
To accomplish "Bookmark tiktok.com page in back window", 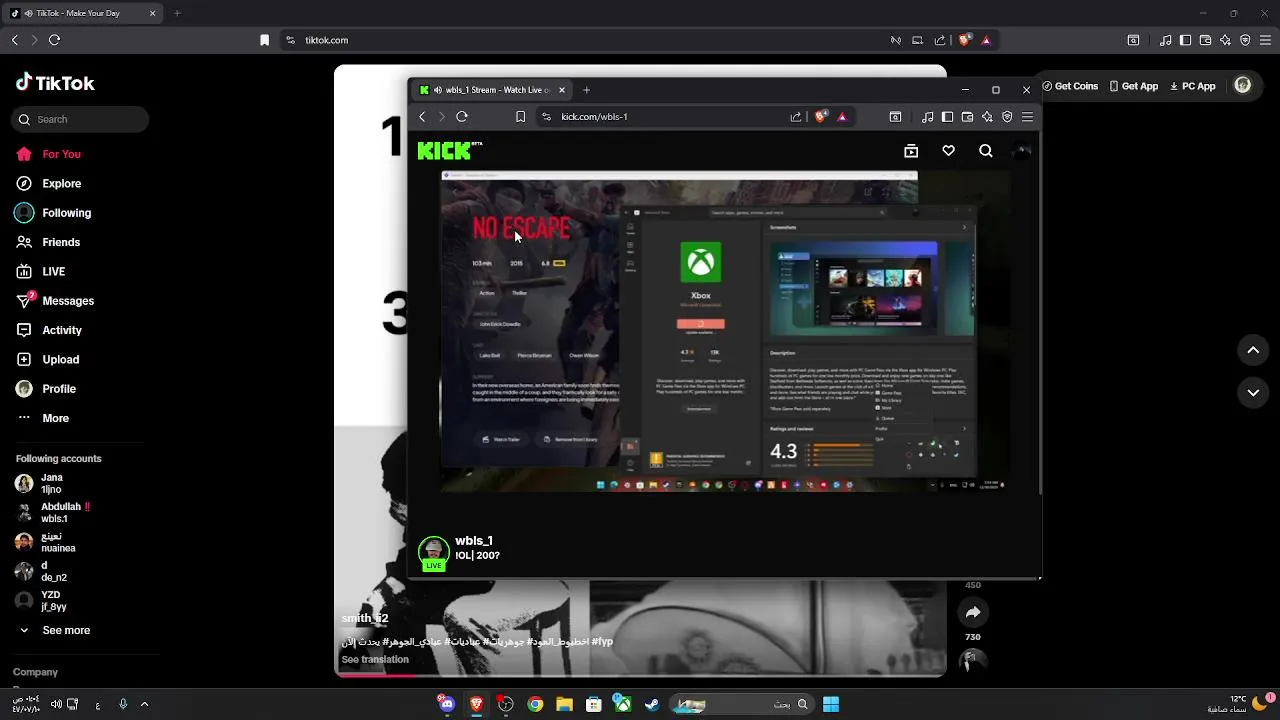I will point(264,40).
